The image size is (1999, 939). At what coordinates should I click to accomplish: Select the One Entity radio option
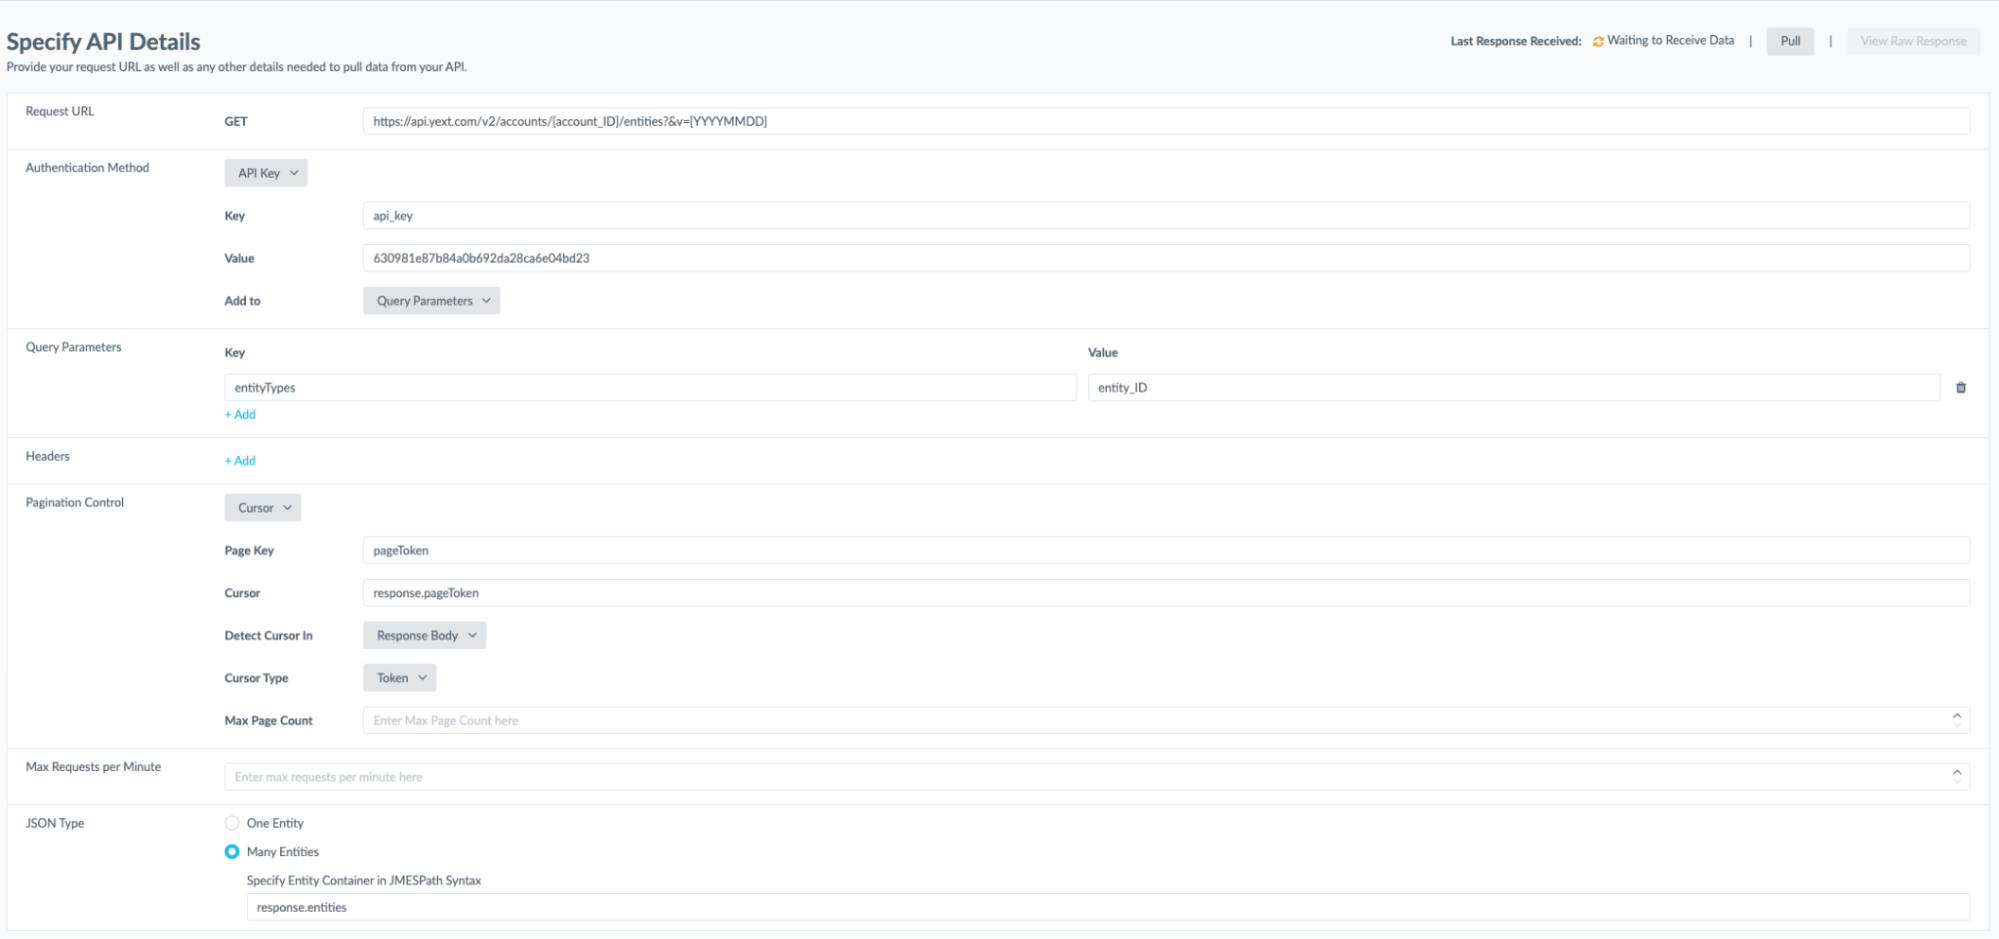(232, 823)
